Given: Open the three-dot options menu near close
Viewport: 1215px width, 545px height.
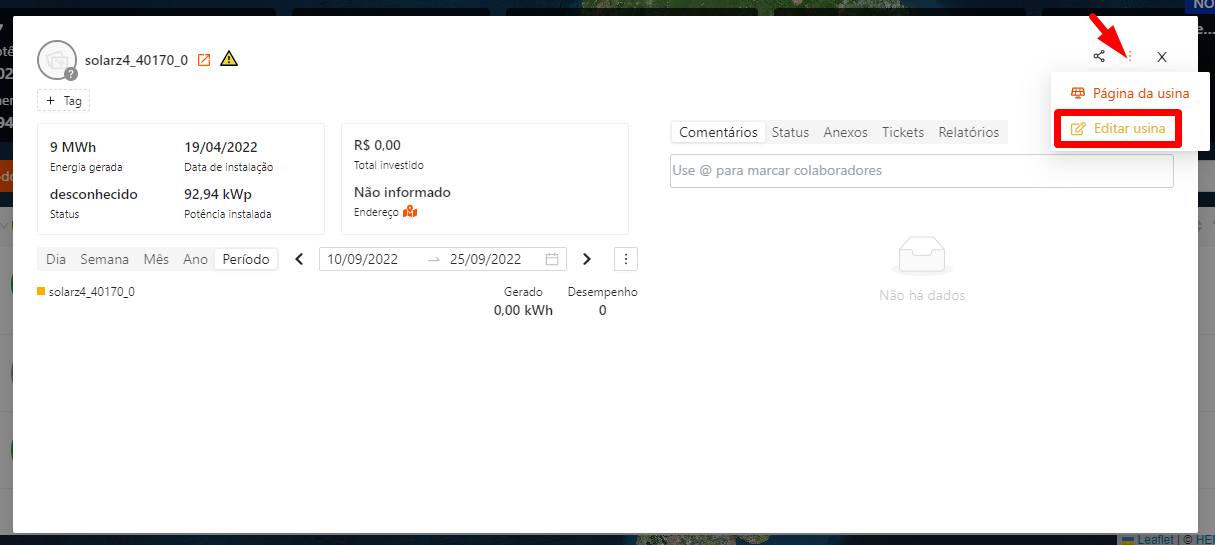Looking at the screenshot, I should coord(1130,57).
